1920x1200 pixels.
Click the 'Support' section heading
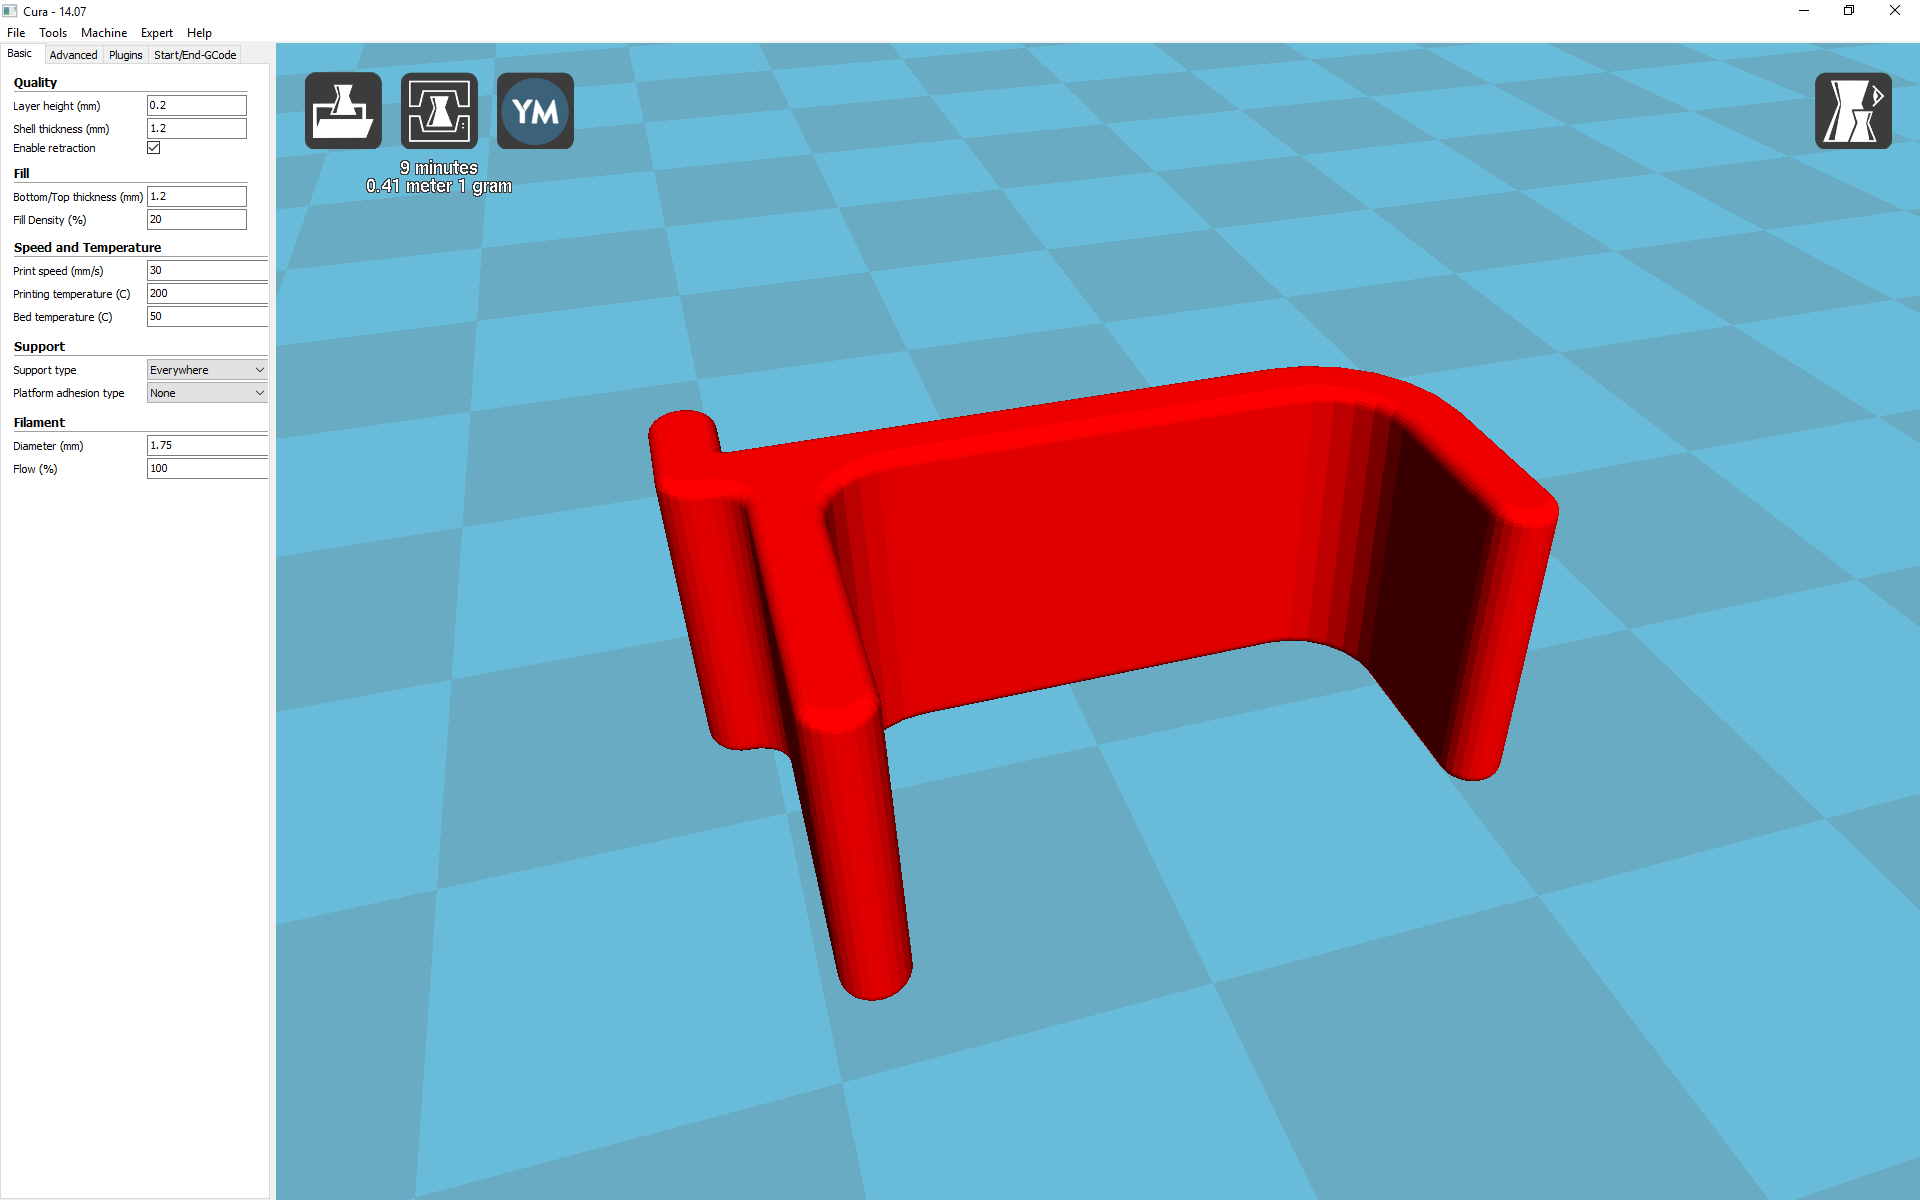click(x=39, y=346)
